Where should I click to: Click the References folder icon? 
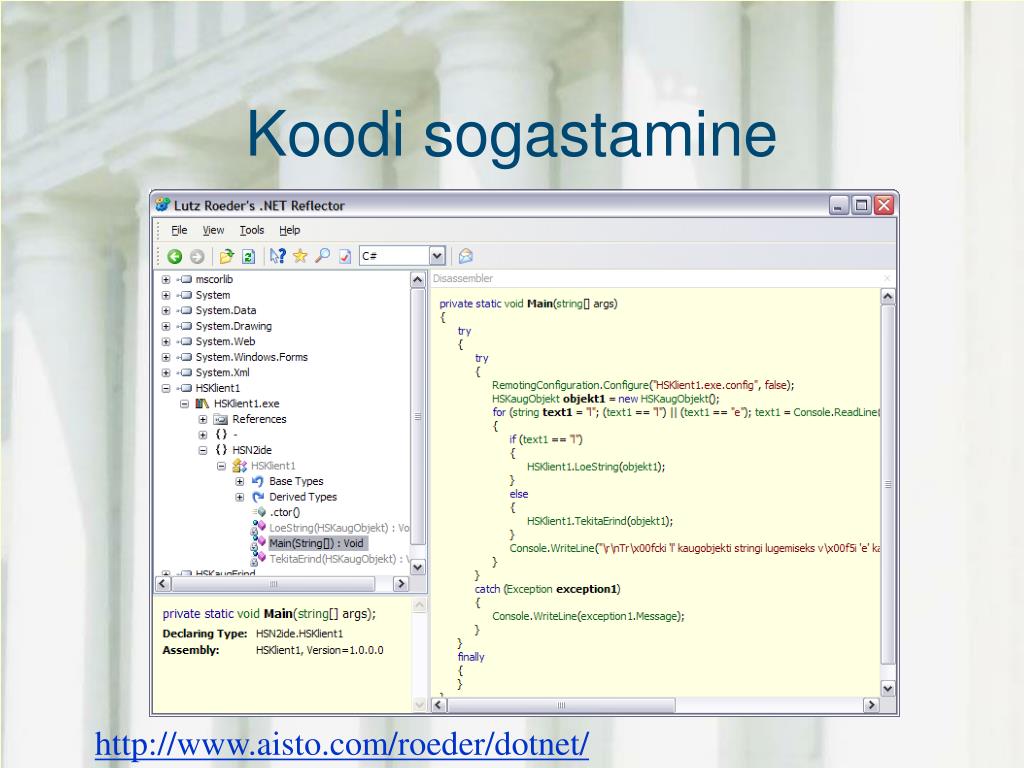click(x=221, y=419)
